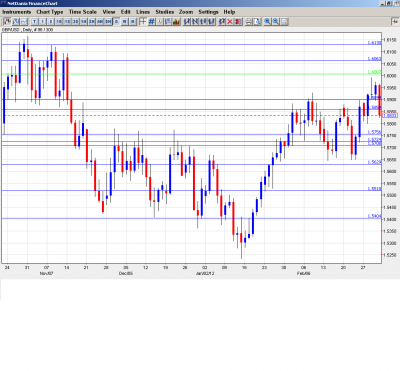
Task: Click the copy chart icon beside printer
Action: pyautogui.click(x=257, y=22)
